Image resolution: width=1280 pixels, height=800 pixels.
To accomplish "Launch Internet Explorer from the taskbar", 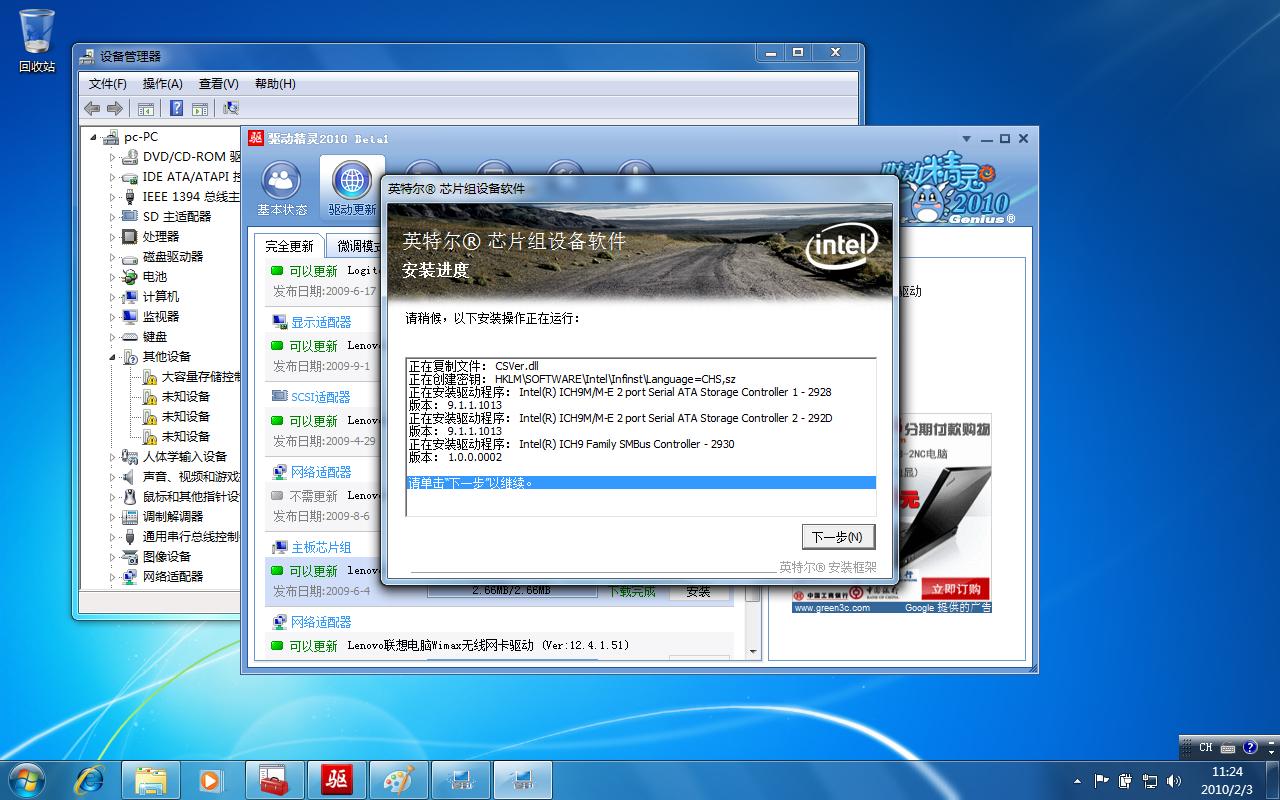I will point(90,779).
